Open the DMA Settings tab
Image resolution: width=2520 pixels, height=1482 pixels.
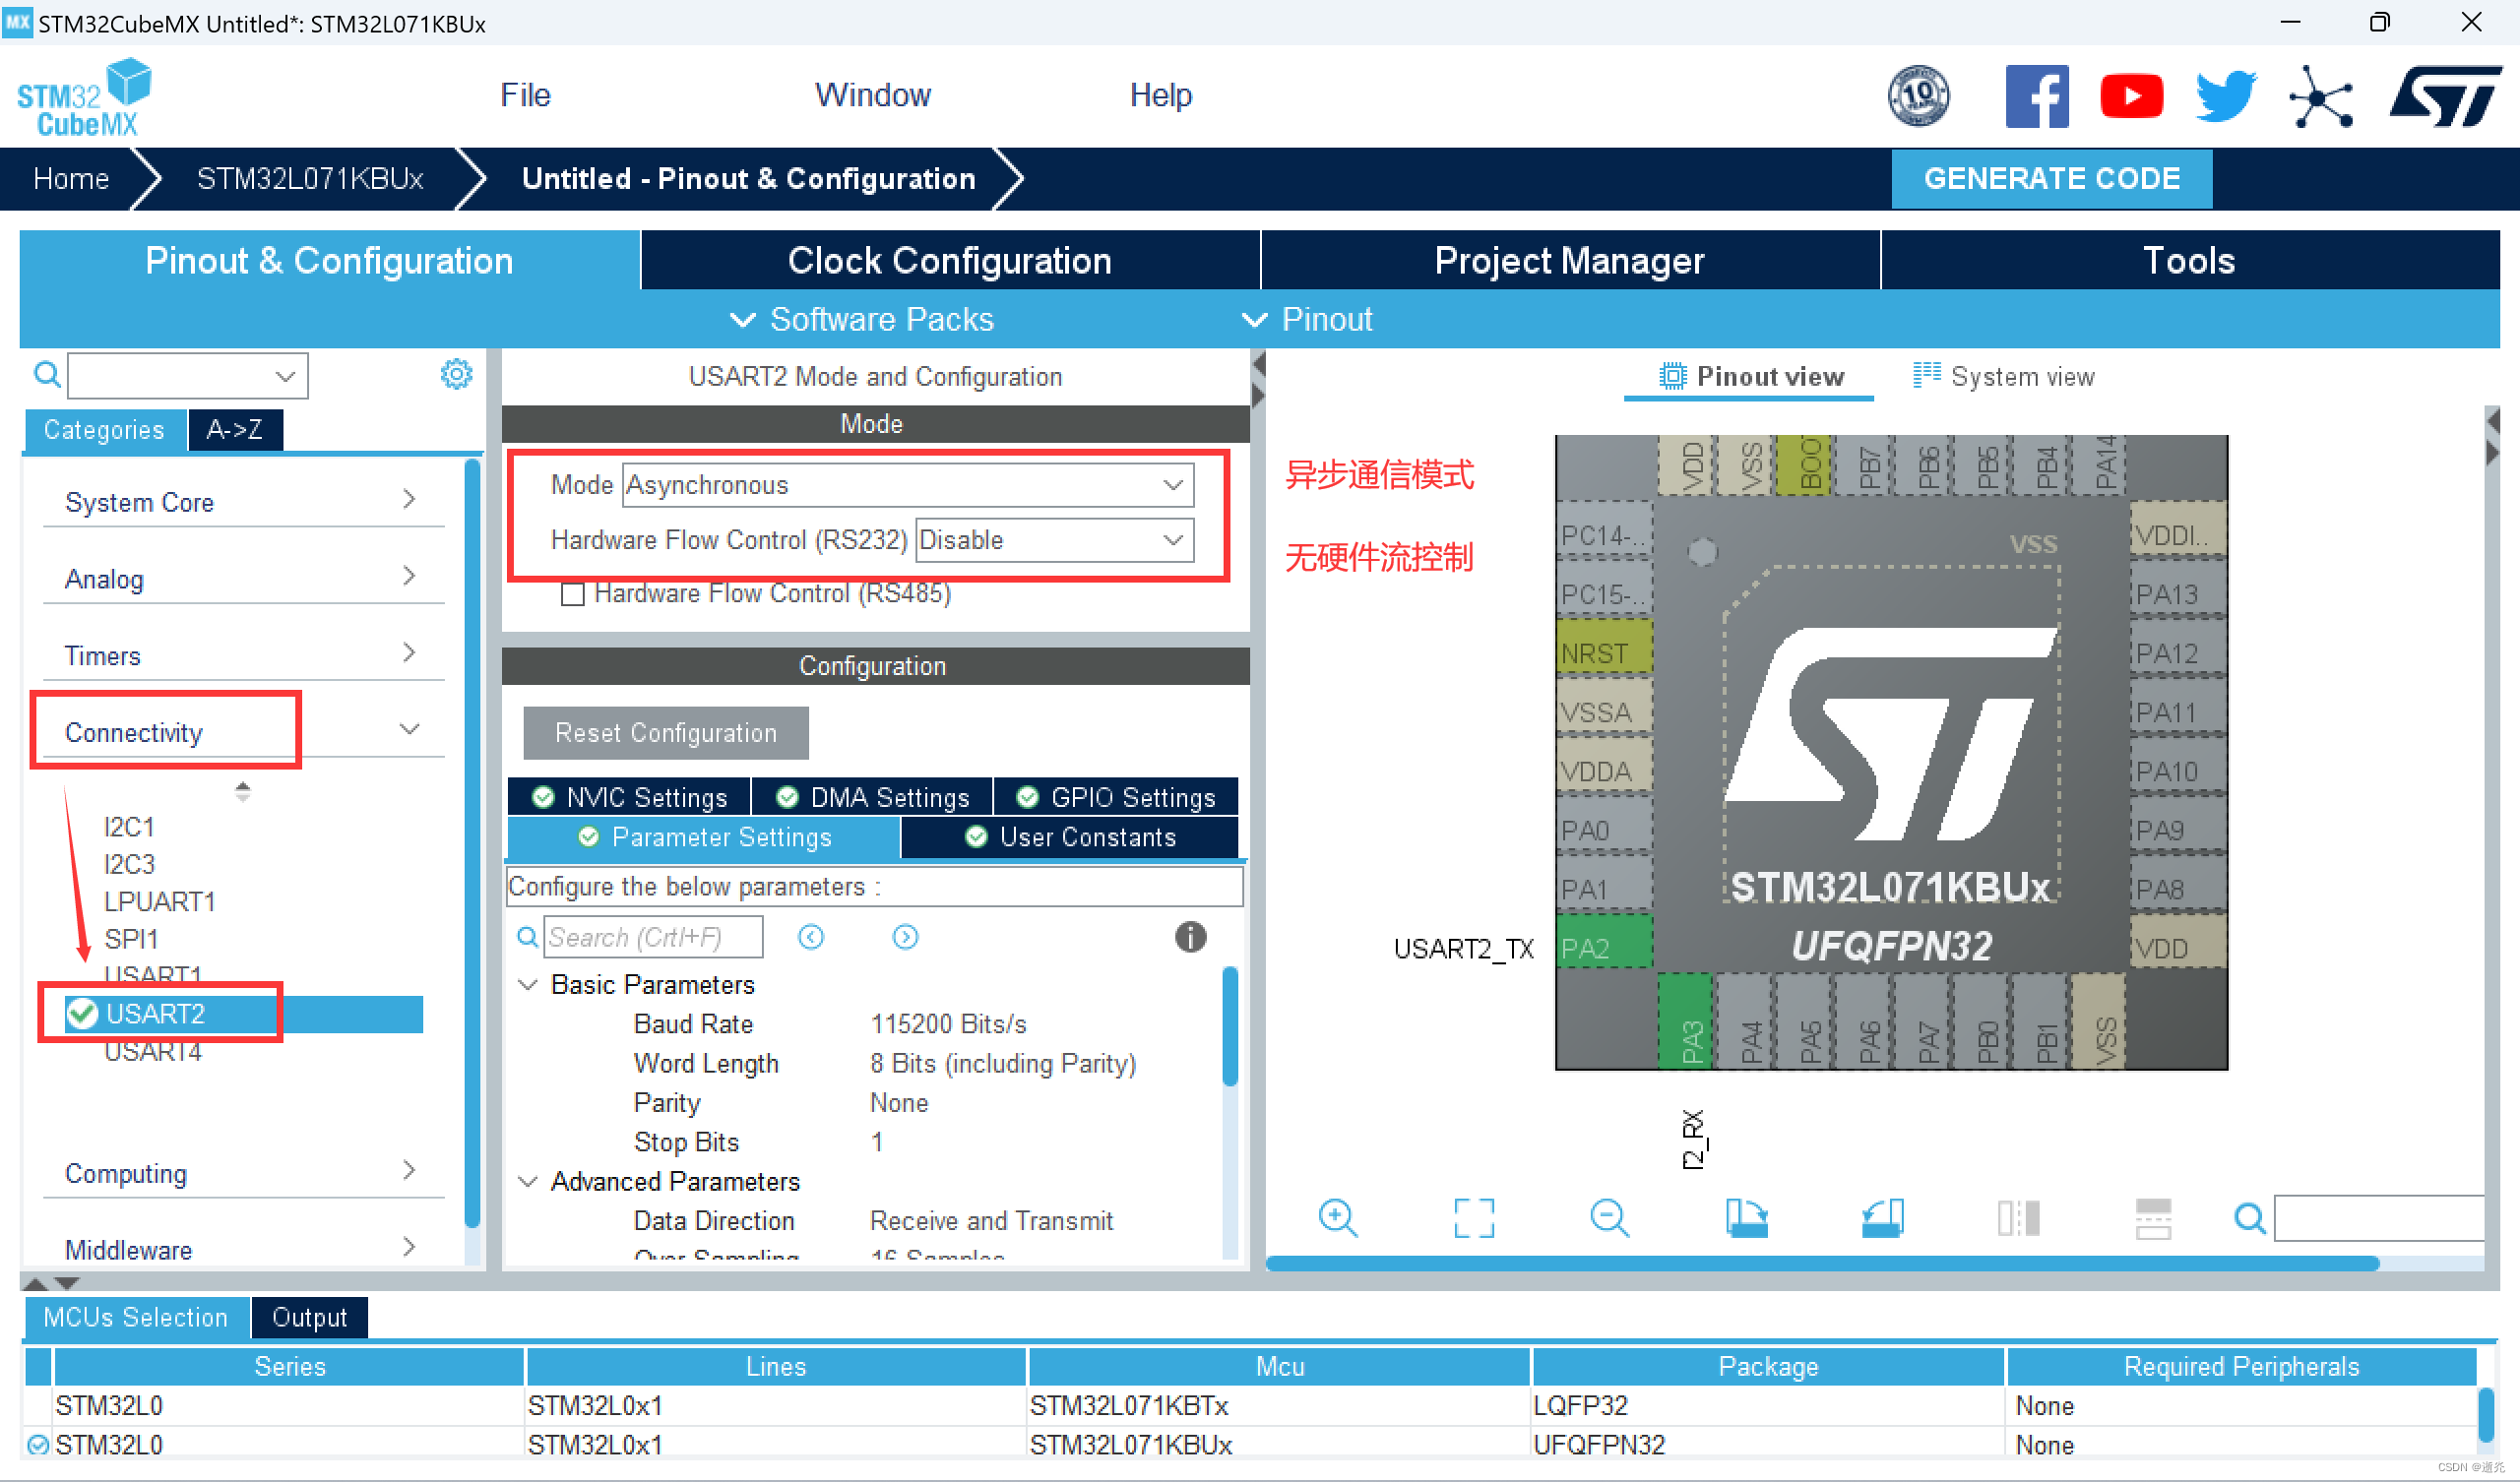[871, 797]
